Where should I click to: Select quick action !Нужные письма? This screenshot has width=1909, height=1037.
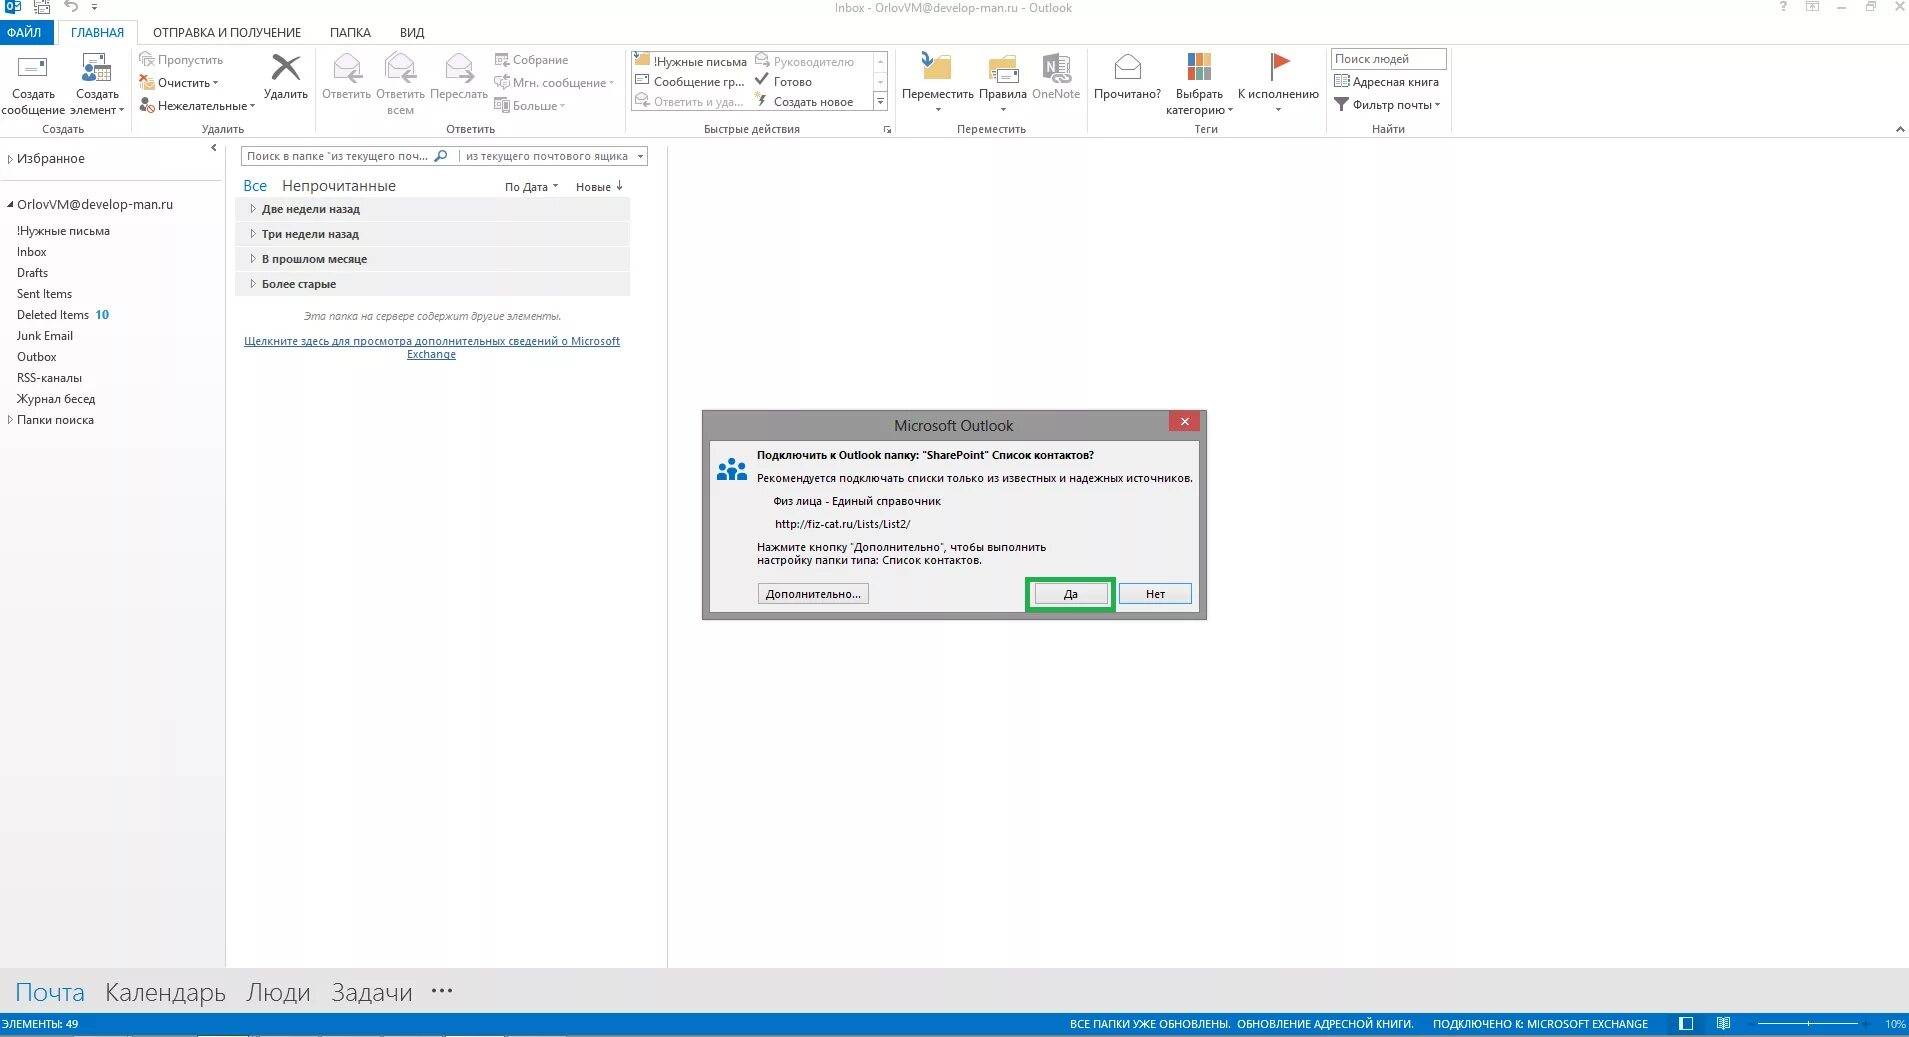tap(691, 61)
